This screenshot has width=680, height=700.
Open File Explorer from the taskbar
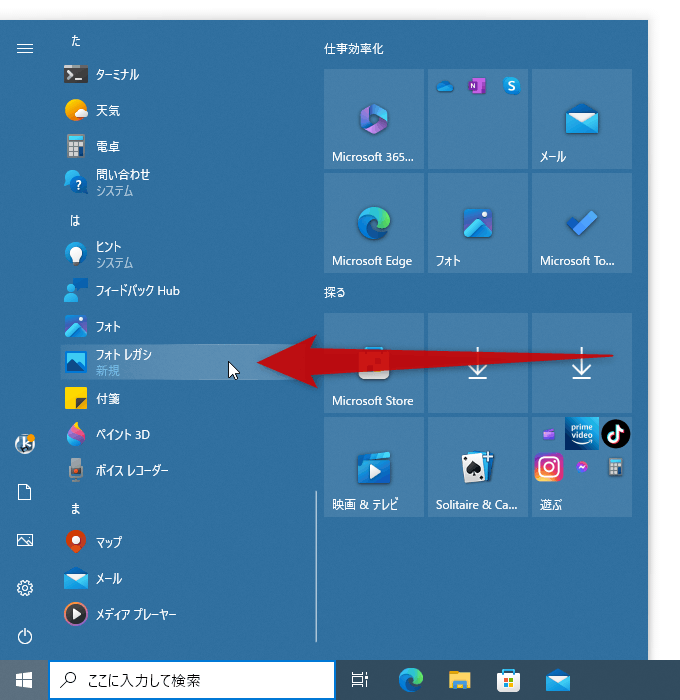pyautogui.click(x=459, y=680)
